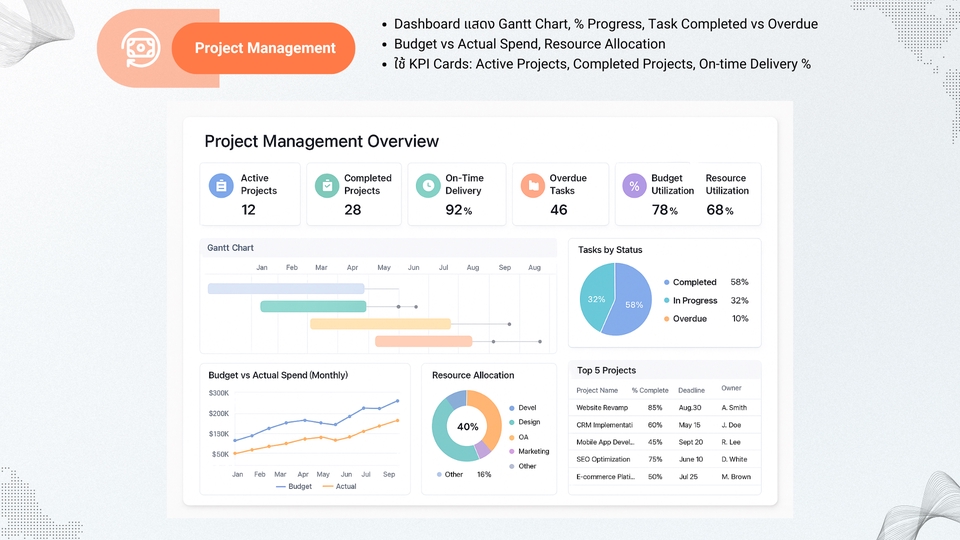Click the On-Time Delivery clock icon

(428, 186)
